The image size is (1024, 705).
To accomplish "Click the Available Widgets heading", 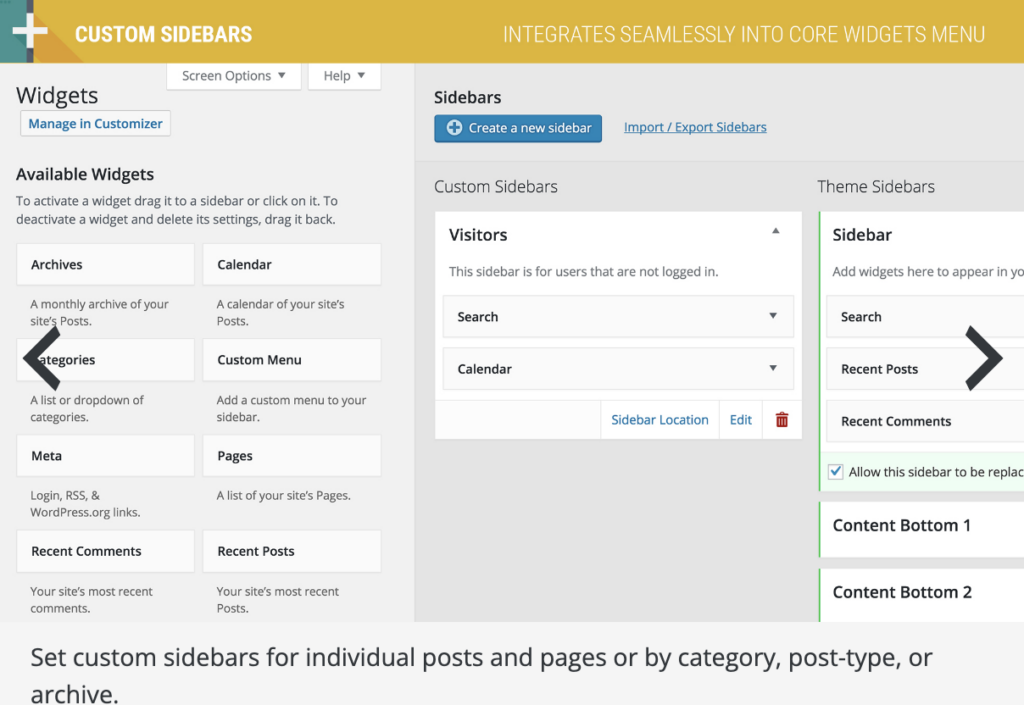I will (85, 174).
